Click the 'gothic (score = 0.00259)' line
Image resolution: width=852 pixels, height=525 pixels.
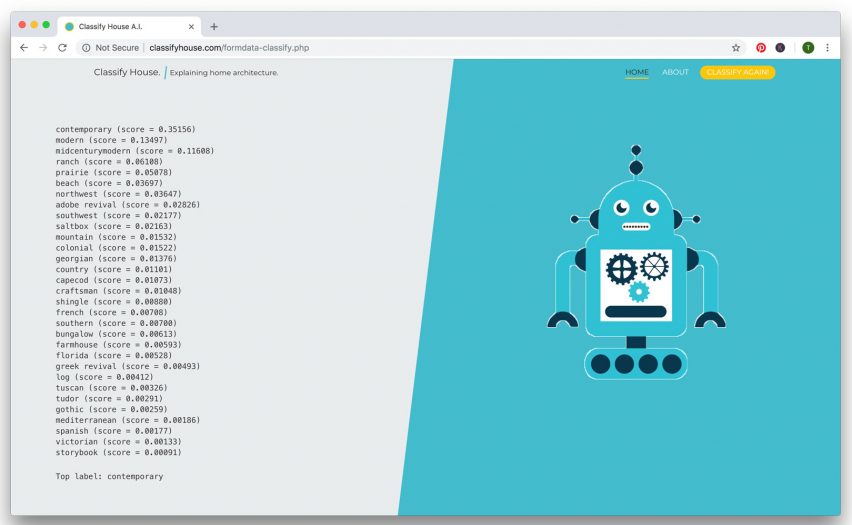tap(111, 409)
